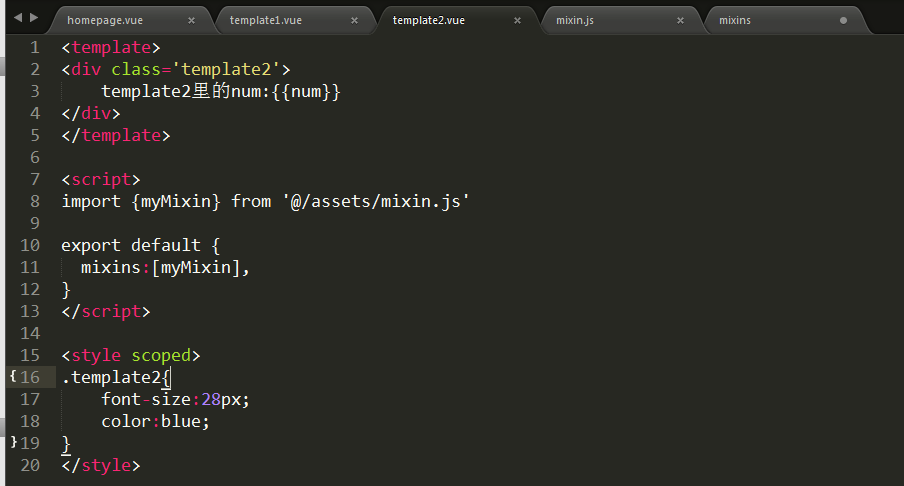Click the opening brace marker at line 16
This screenshot has height=486, width=904.
pos(13,376)
